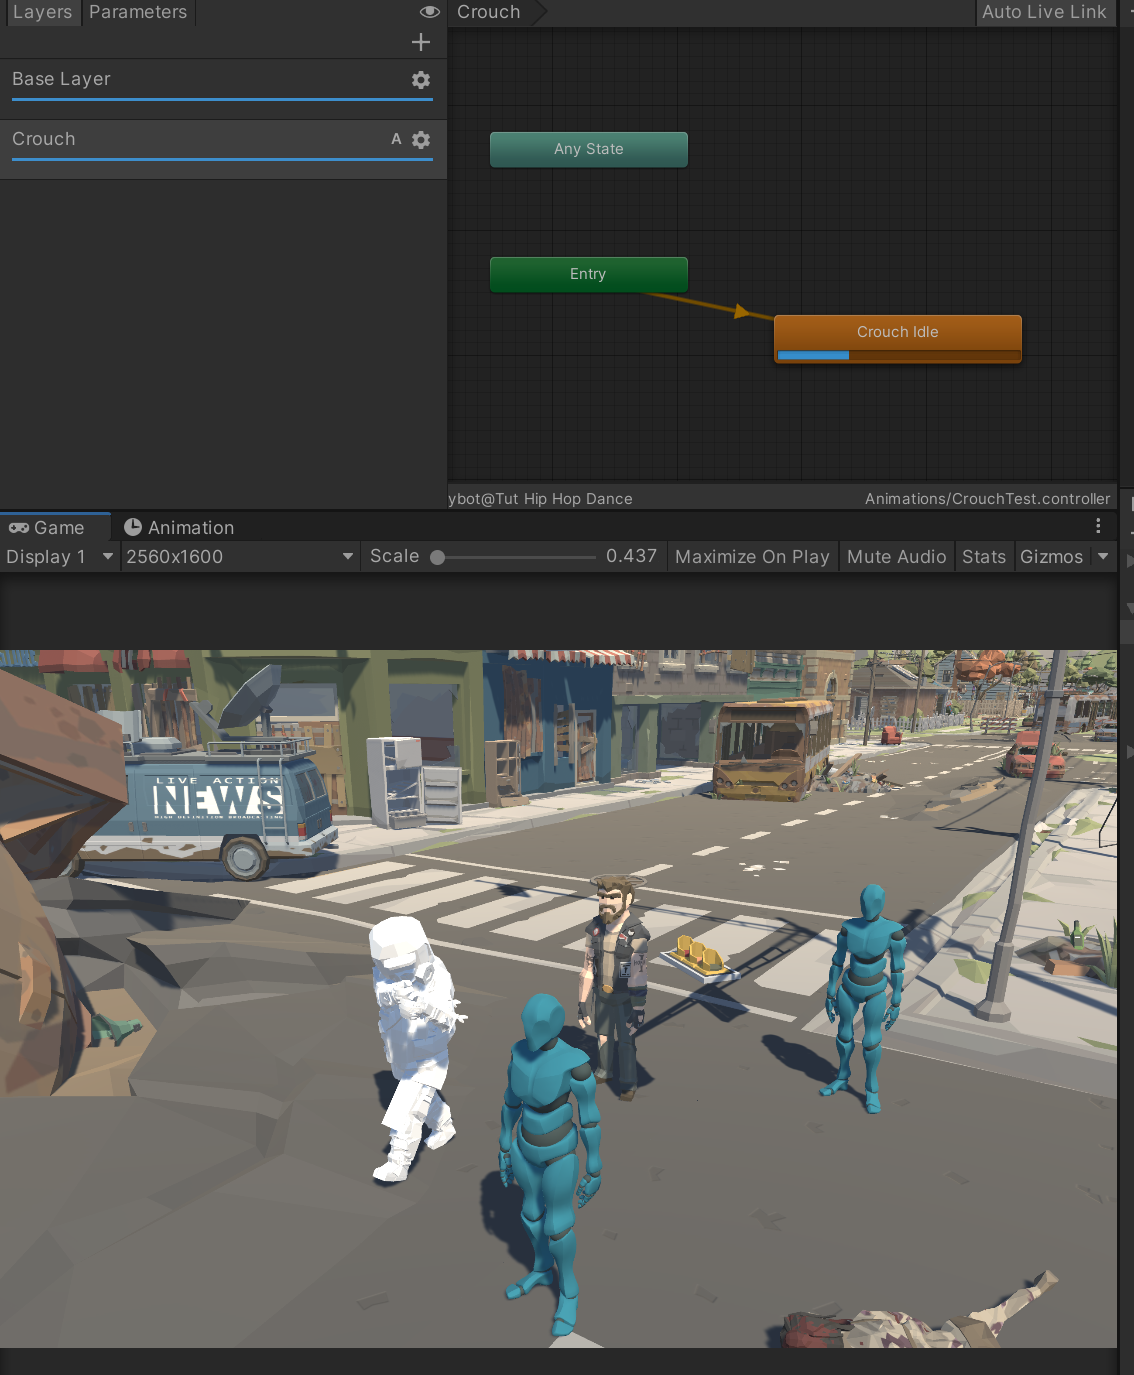Click the Crouch breadcrumb in Animator

tap(489, 12)
